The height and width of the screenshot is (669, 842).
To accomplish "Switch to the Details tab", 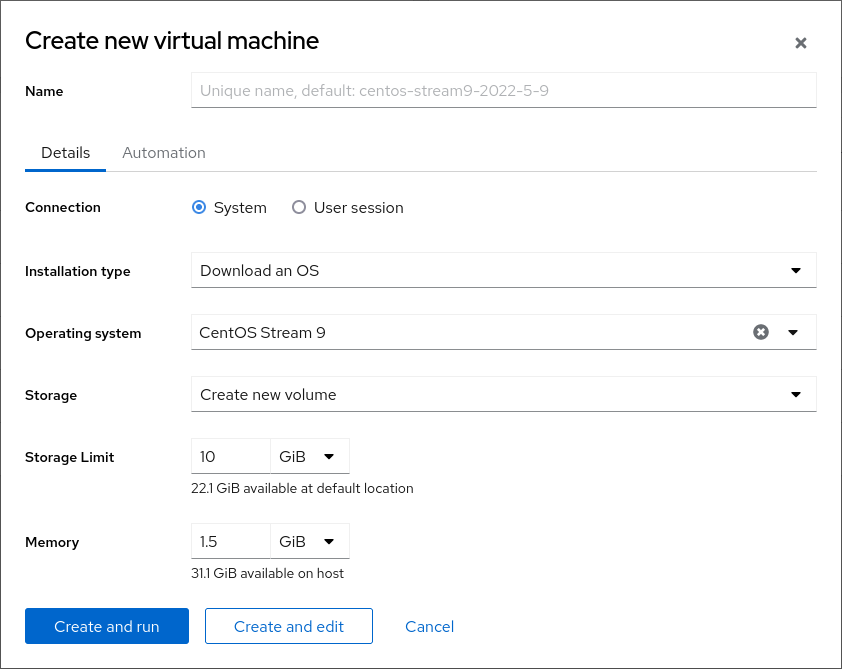I will (66, 153).
